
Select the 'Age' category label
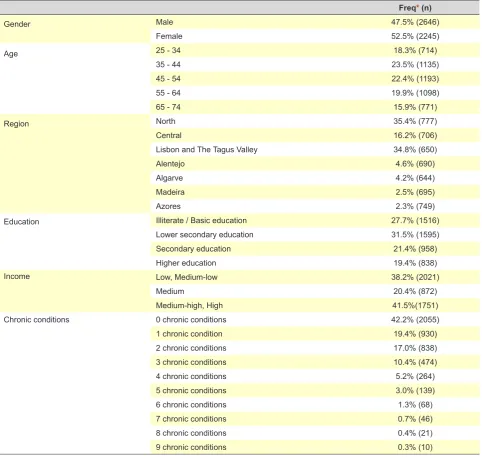click(x=11, y=54)
